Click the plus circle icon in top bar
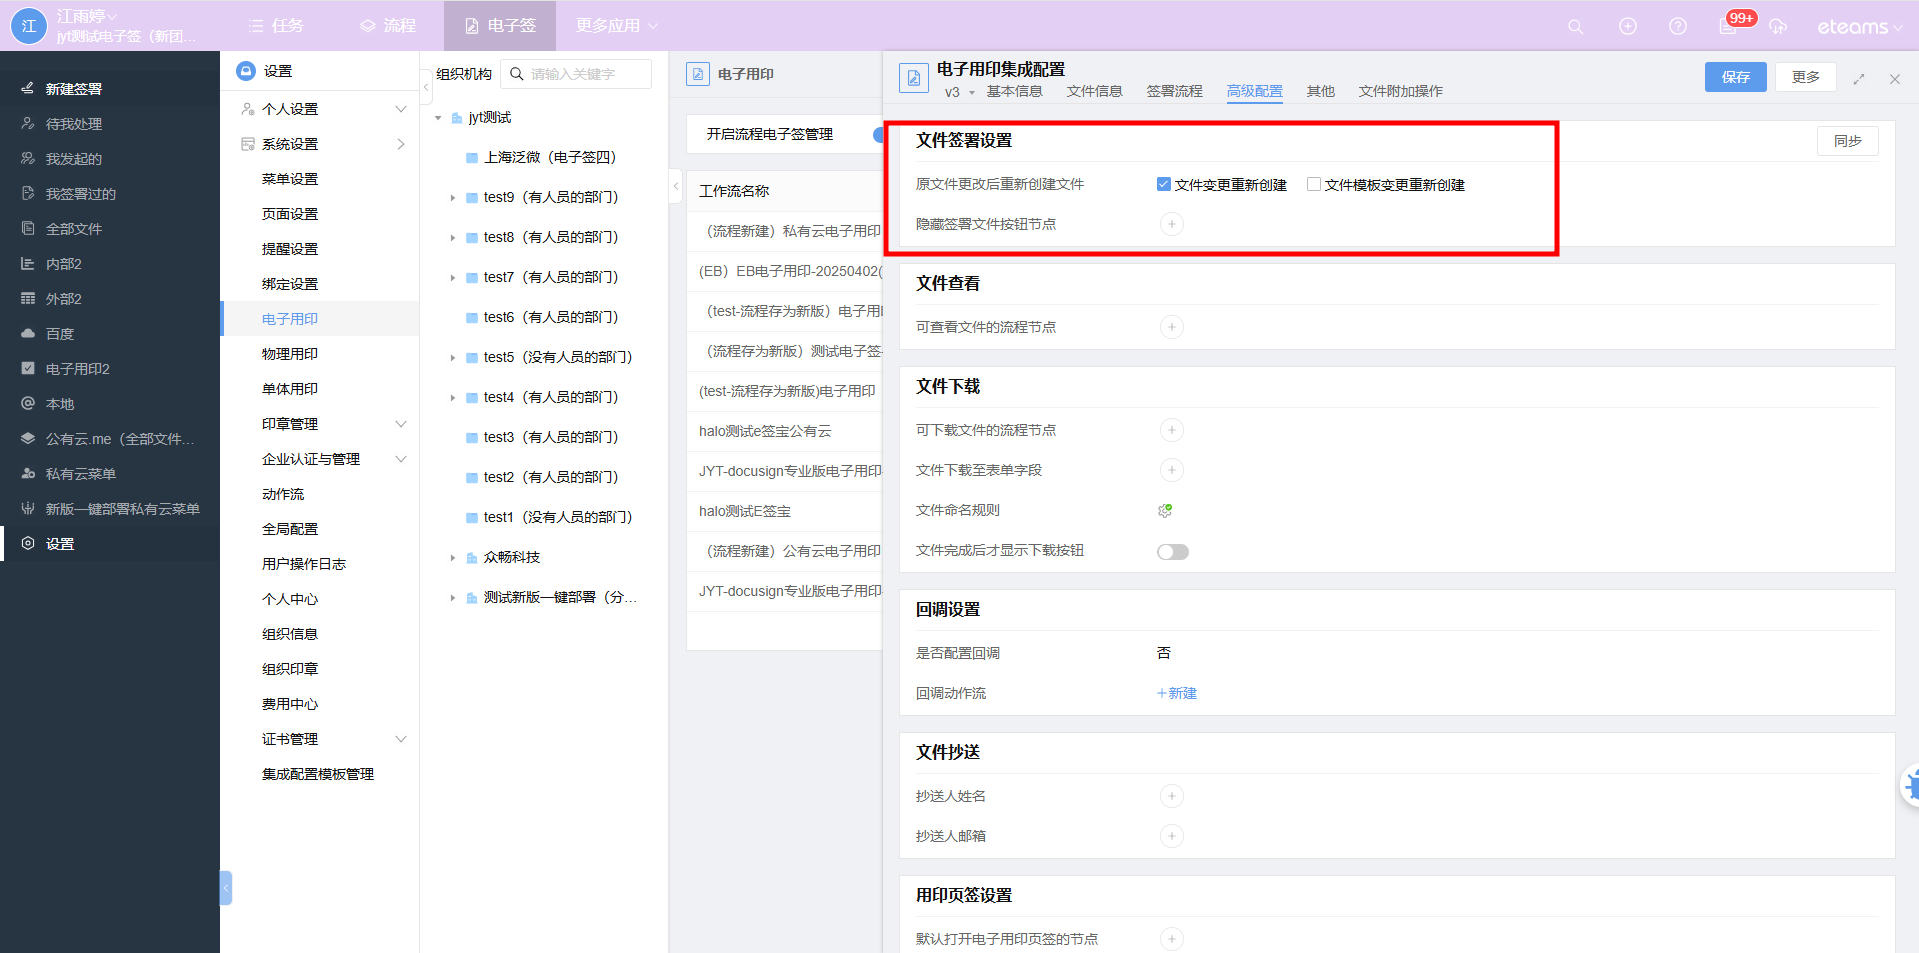 coord(1627,27)
